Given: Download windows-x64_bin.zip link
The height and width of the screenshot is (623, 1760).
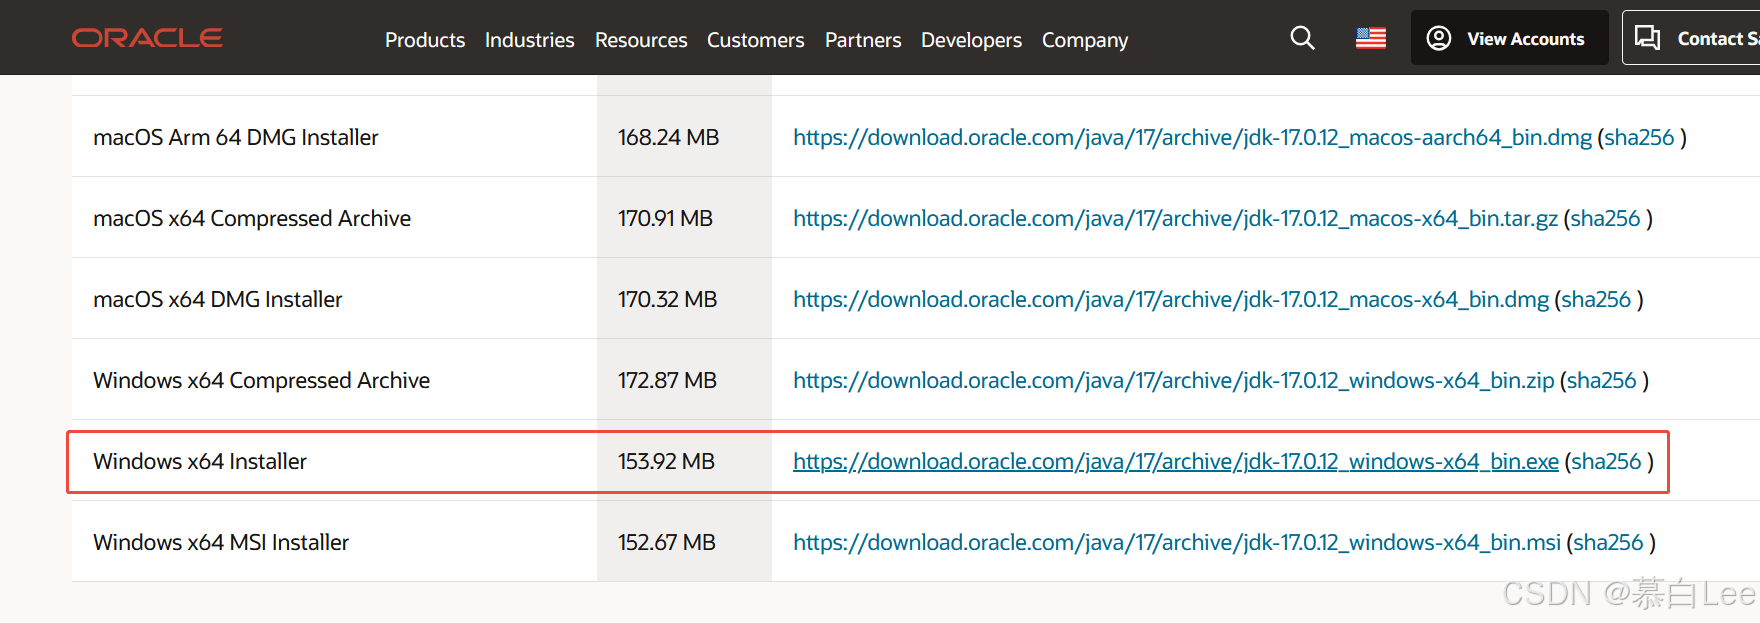Looking at the screenshot, I should [x=1174, y=380].
